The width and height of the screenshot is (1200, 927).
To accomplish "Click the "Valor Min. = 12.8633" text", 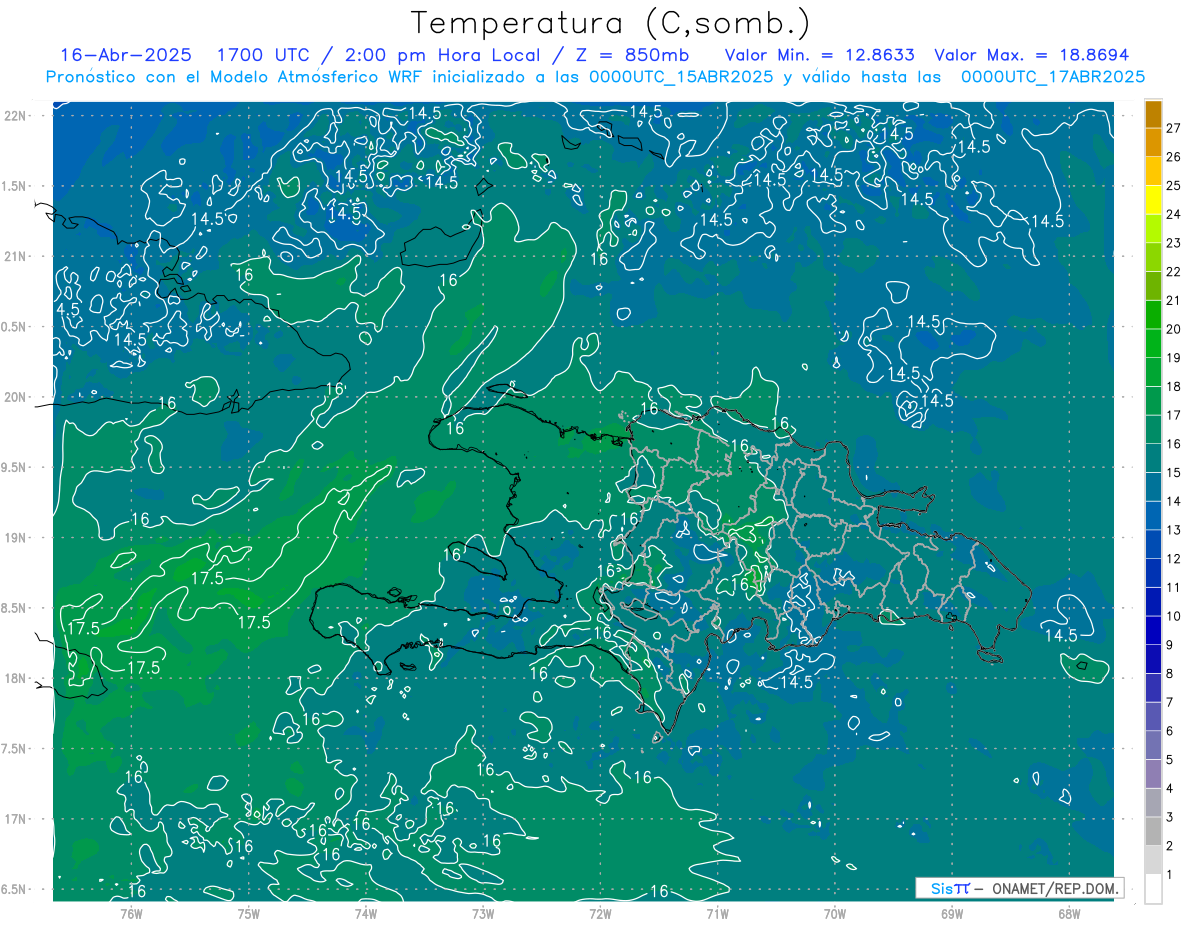I will point(820,55).
